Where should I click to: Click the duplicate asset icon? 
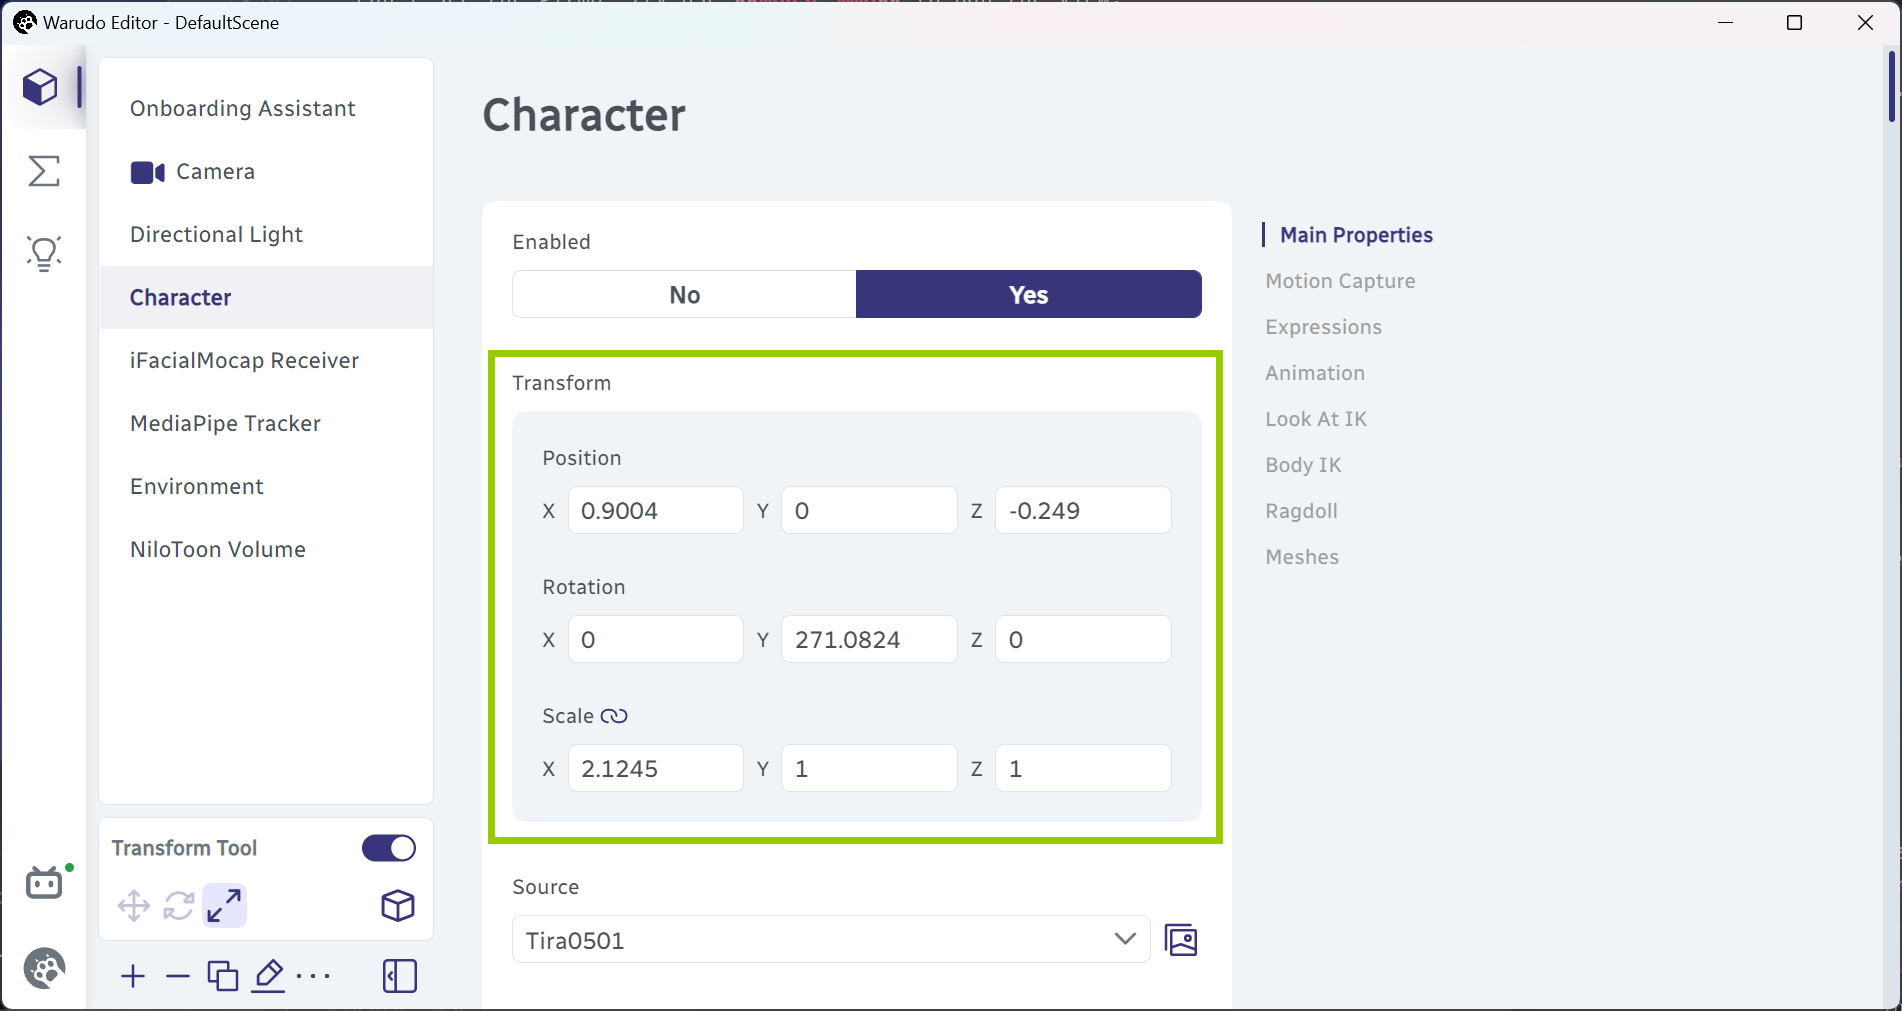(x=223, y=976)
